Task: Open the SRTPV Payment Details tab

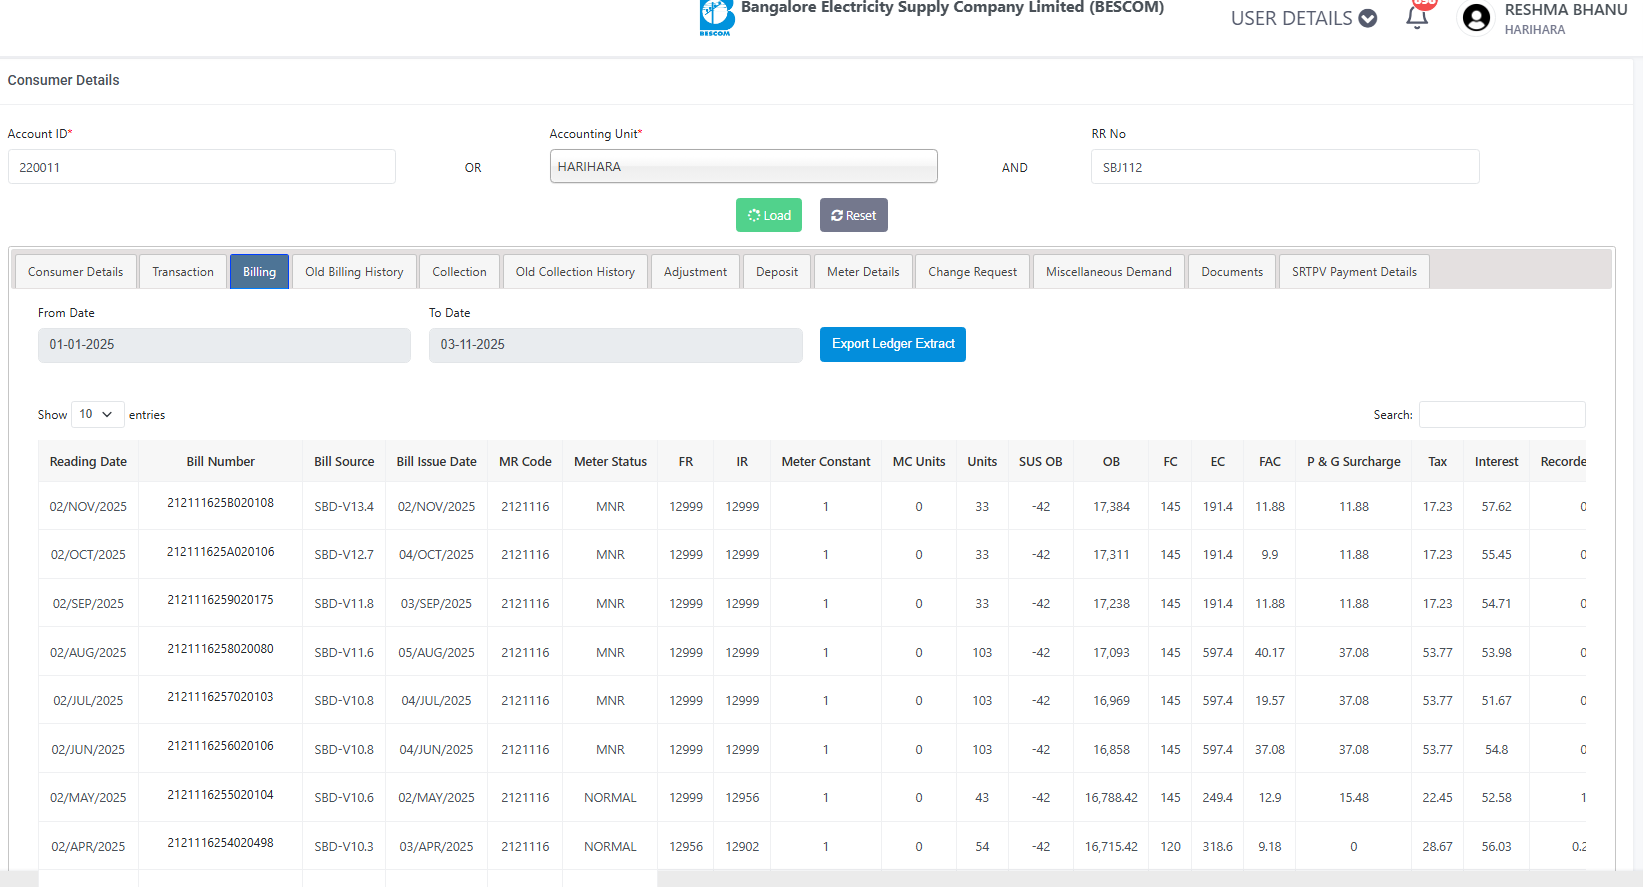Action: coord(1353,272)
